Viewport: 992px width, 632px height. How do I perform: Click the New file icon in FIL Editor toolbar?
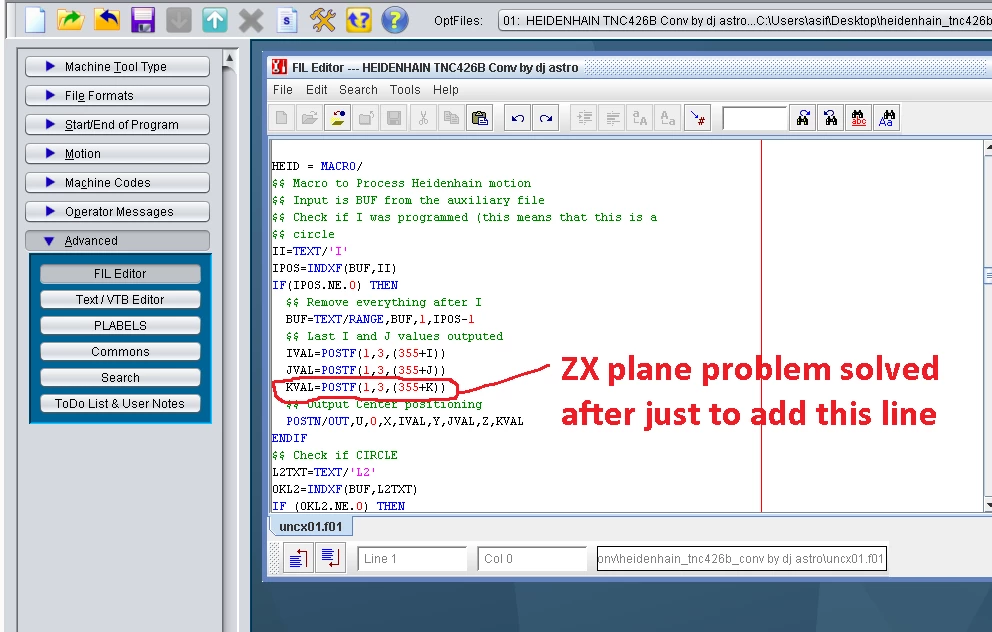(282, 118)
